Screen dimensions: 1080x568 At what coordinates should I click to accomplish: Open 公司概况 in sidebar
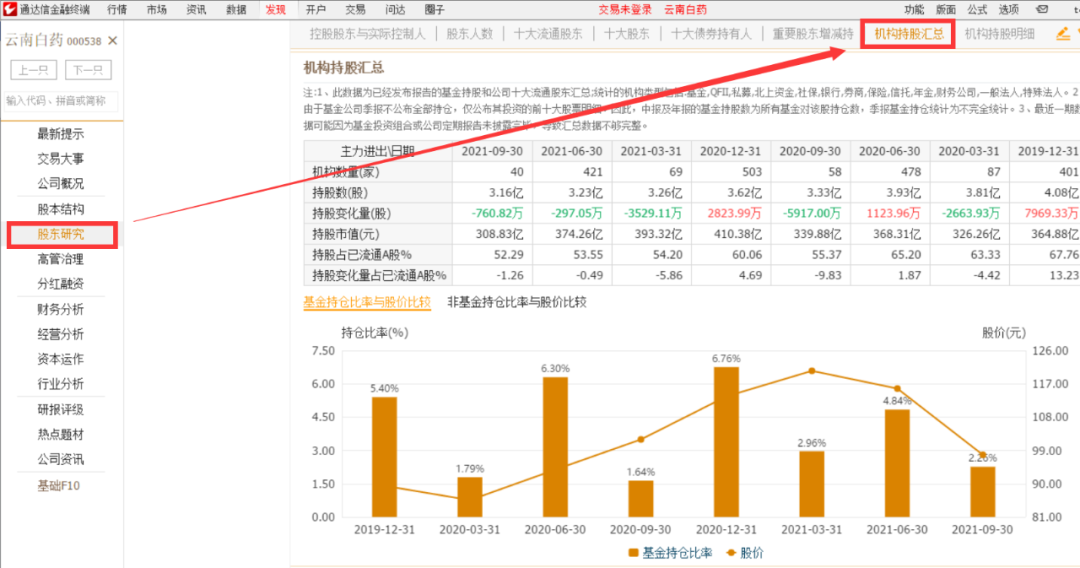(x=61, y=184)
